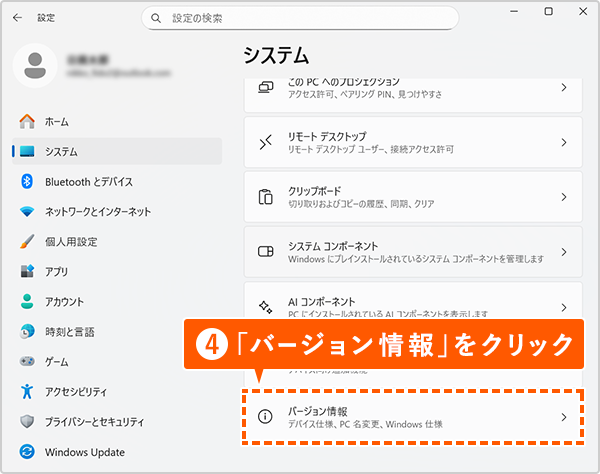
Task: Click the back arrow in title bar
Action: (x=17, y=18)
